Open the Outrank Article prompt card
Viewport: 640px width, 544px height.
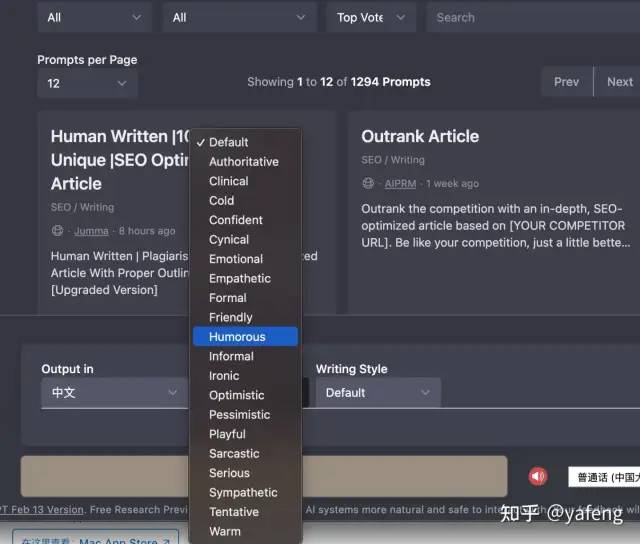420,137
